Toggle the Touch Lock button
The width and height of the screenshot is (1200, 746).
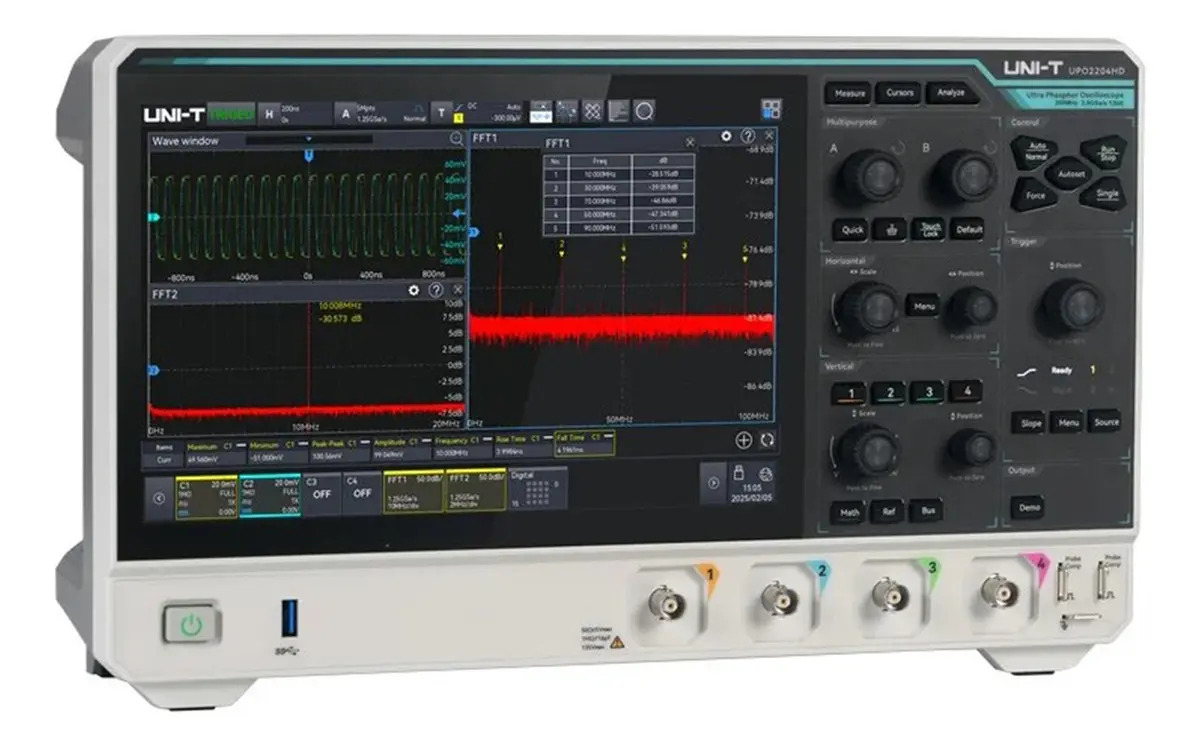[x=930, y=229]
